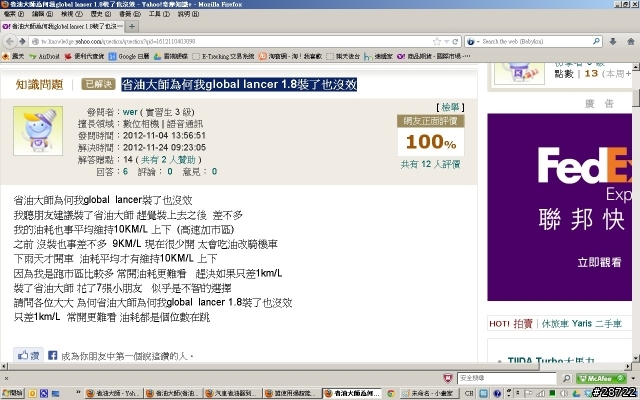This screenshot has height=400, width=640.
Task: Click the green McAfee button
Action: pos(601,378)
